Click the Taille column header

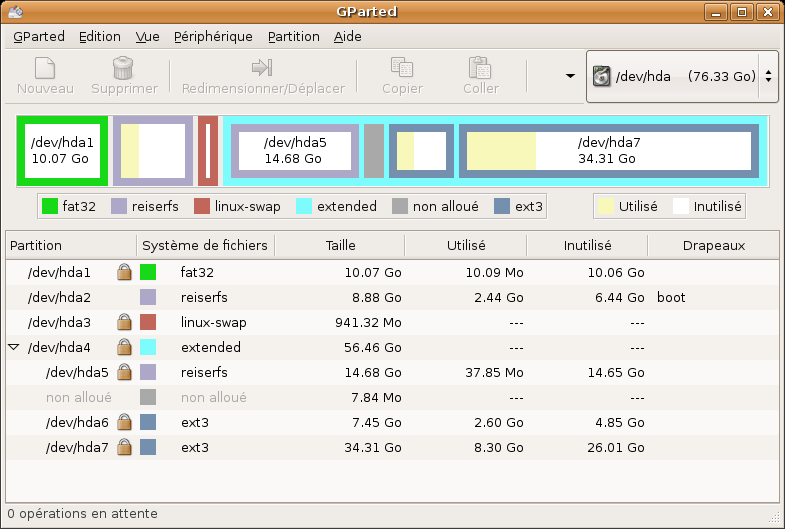click(339, 245)
